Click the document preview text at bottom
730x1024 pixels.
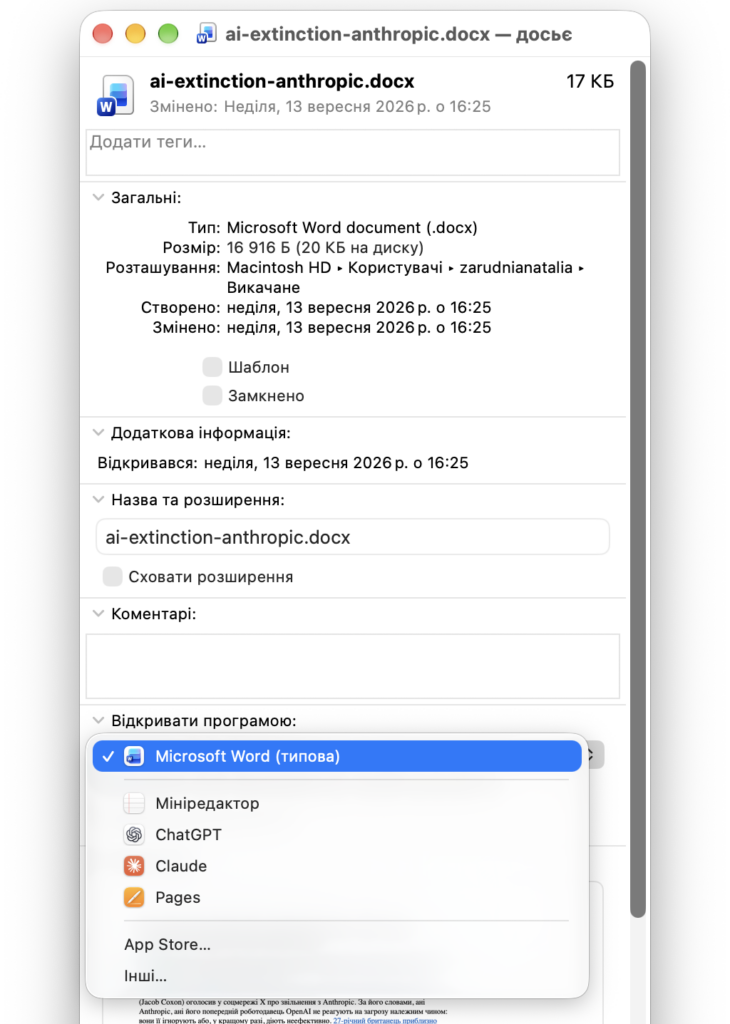[293, 1011]
